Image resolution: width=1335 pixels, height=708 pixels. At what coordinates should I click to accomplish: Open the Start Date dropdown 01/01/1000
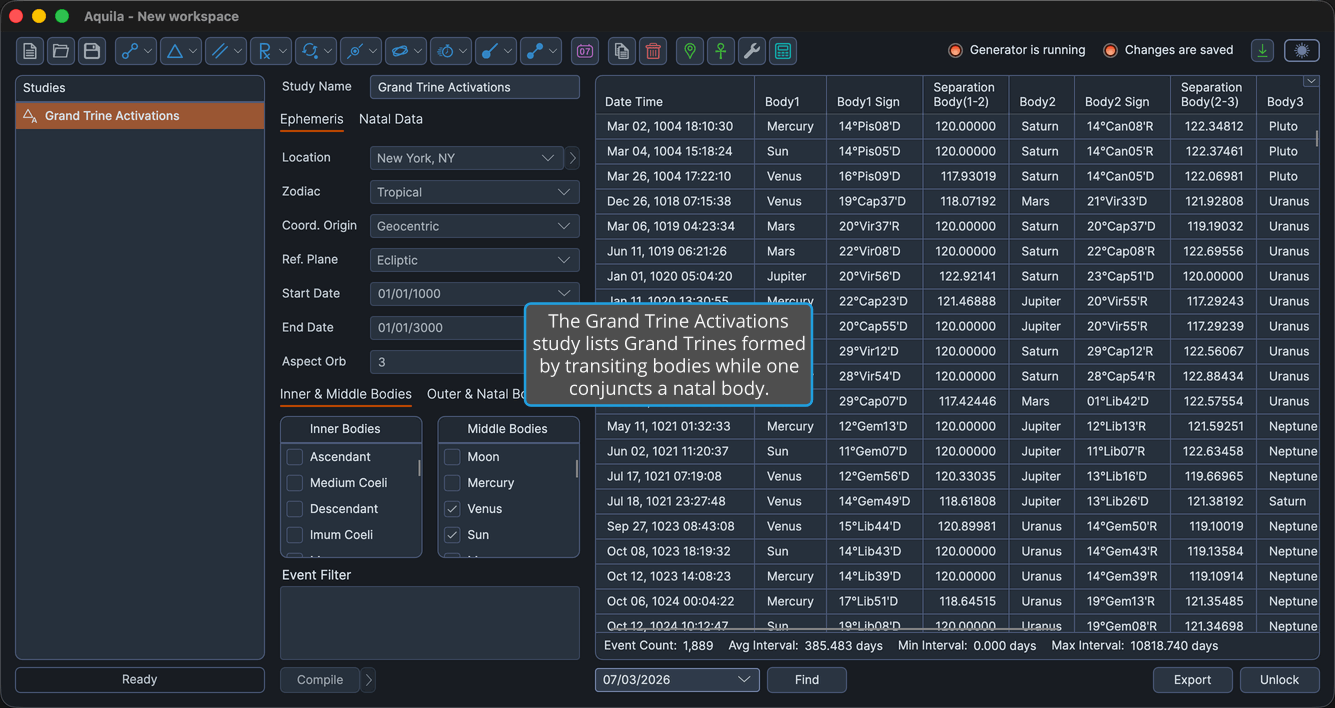click(474, 294)
